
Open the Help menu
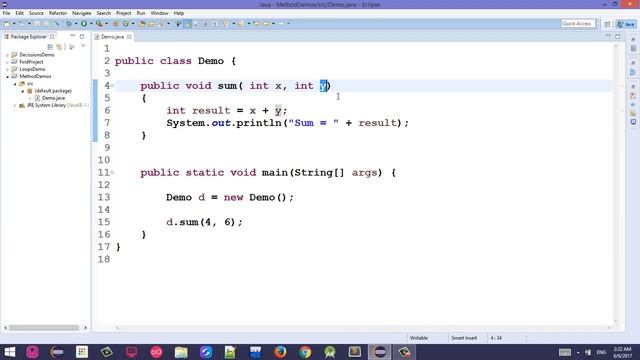pos(179,13)
